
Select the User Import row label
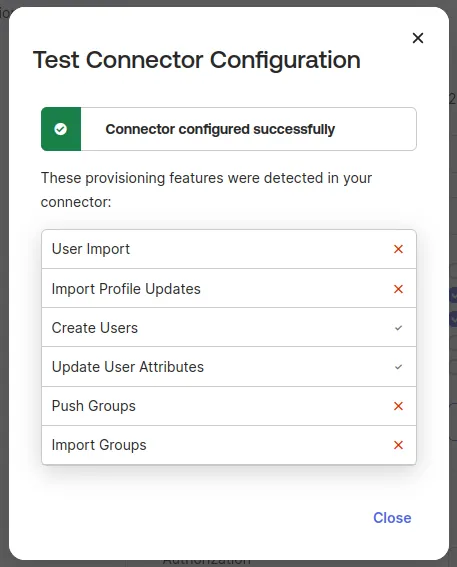pyautogui.click(x=91, y=249)
